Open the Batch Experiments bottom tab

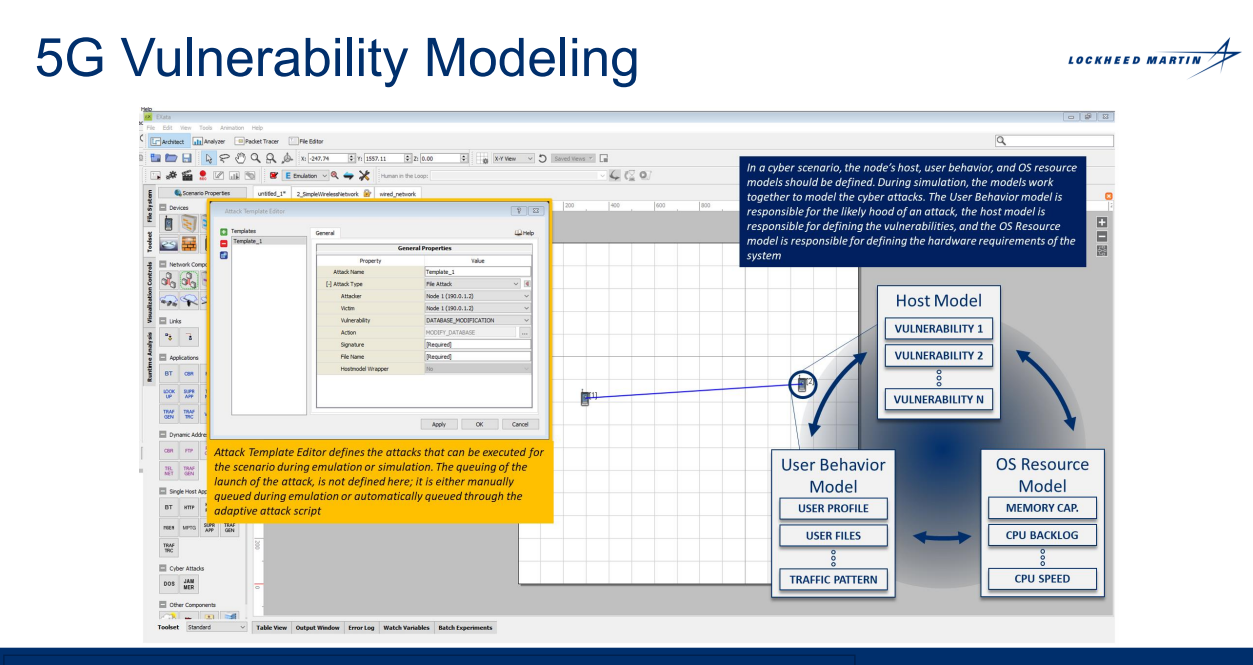465,627
